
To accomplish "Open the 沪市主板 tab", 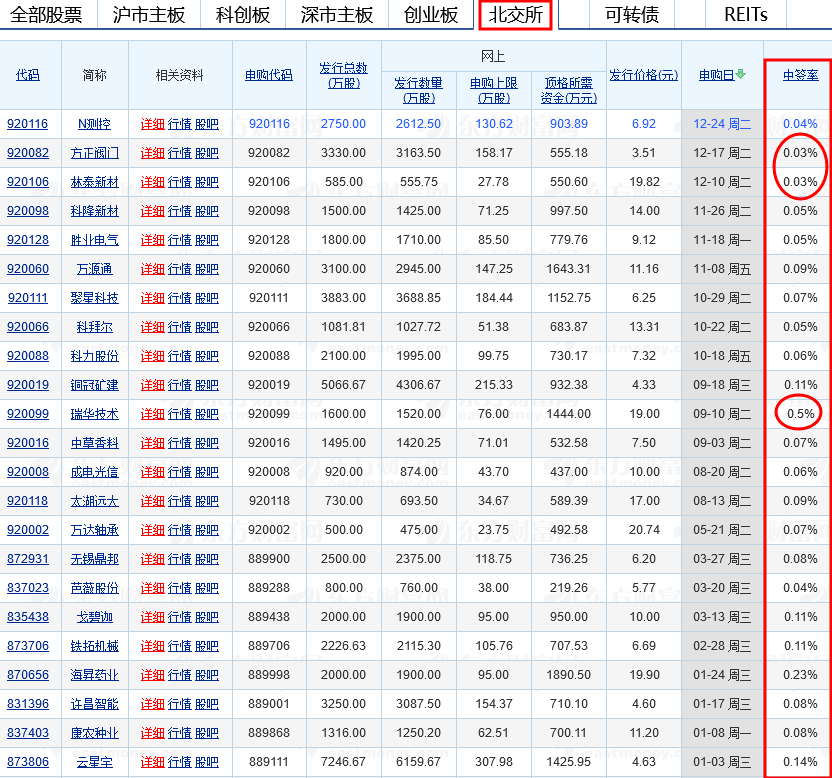I will [x=148, y=15].
